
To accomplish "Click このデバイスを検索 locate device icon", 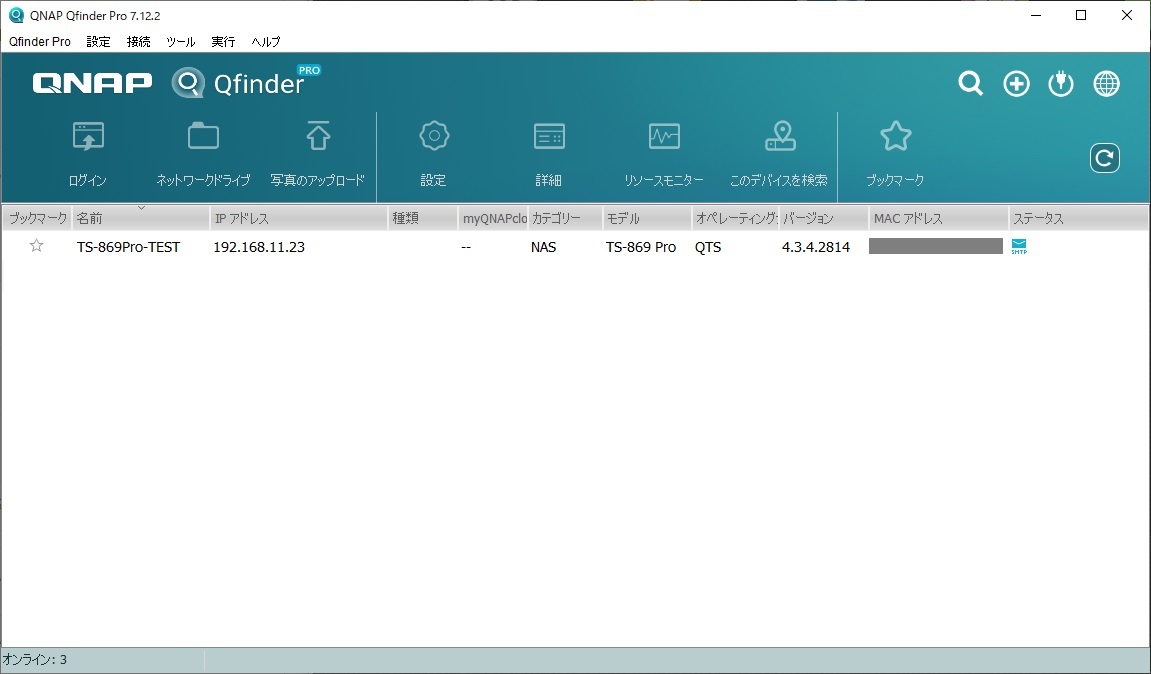I will click(780, 136).
